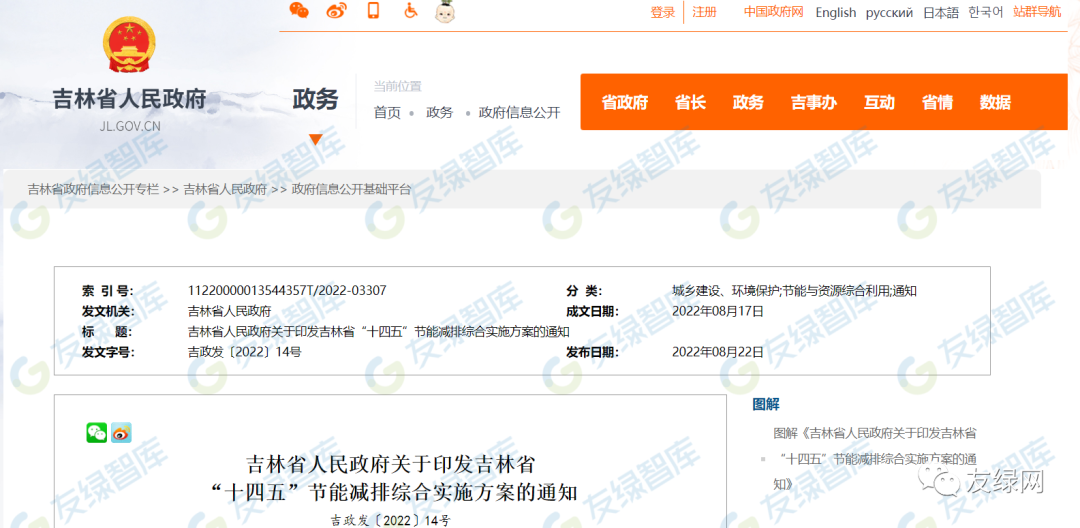Open the 图解 article link on right
The image size is (1080, 528).
(x=874, y=459)
